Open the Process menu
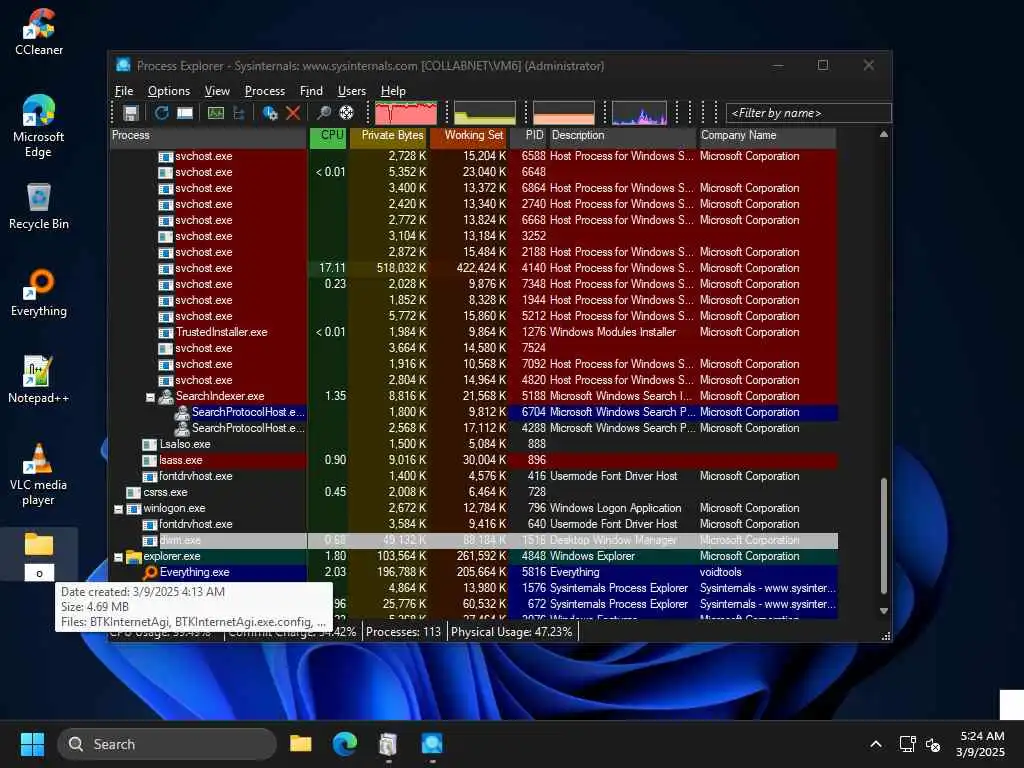 point(264,91)
